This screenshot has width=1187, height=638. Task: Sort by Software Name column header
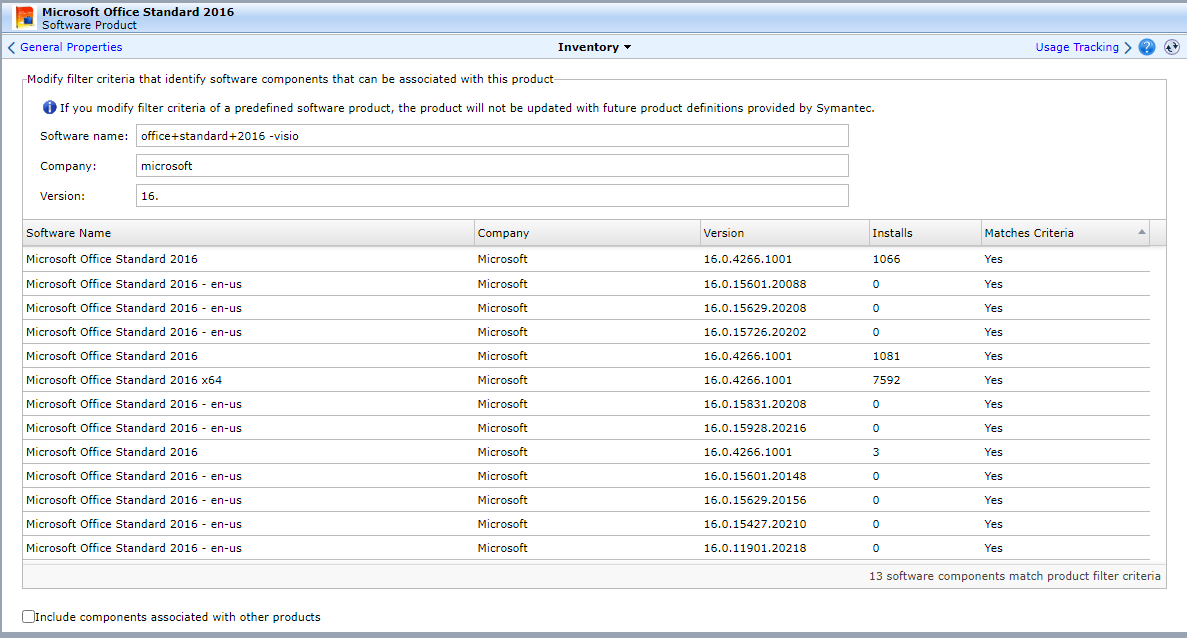pyautogui.click(x=248, y=233)
